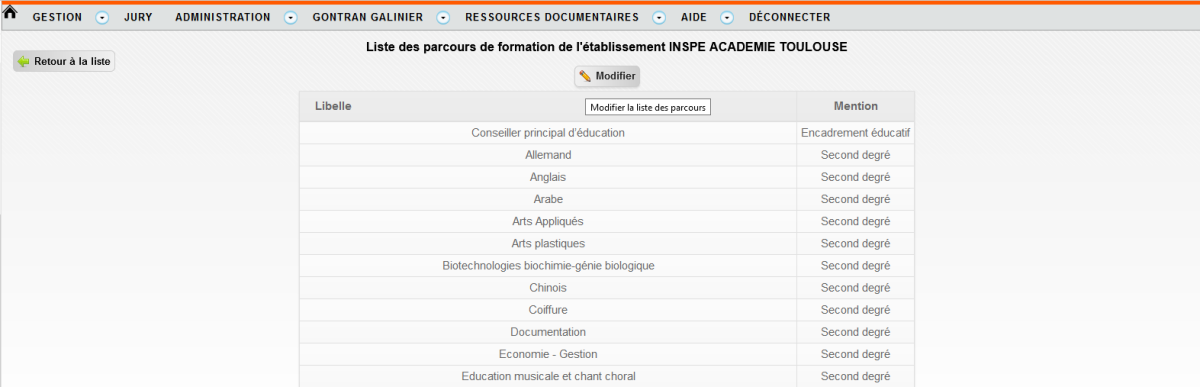Click the Retour à la liste button
Viewport: 1200px width, 387px height.
(x=64, y=62)
